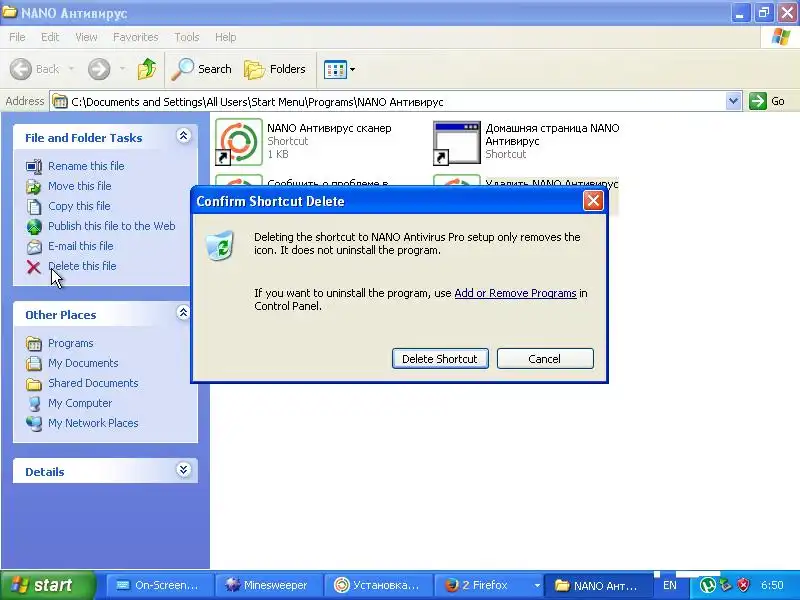This screenshot has width=800, height=600.
Task: Open the File menu
Action: click(17, 37)
